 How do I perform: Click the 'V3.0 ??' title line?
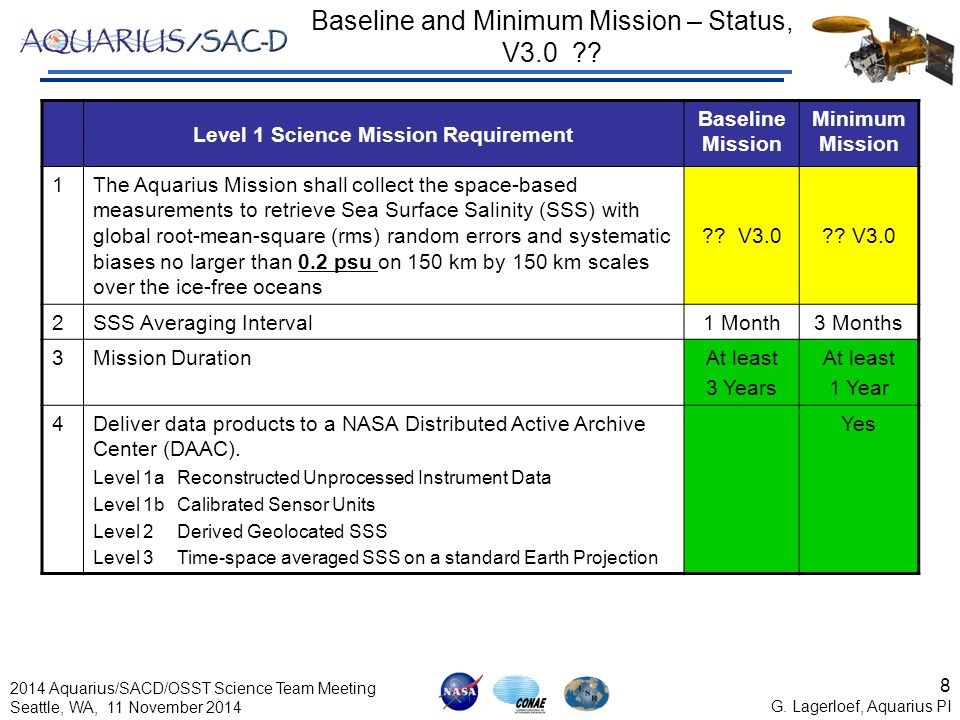click(x=551, y=53)
